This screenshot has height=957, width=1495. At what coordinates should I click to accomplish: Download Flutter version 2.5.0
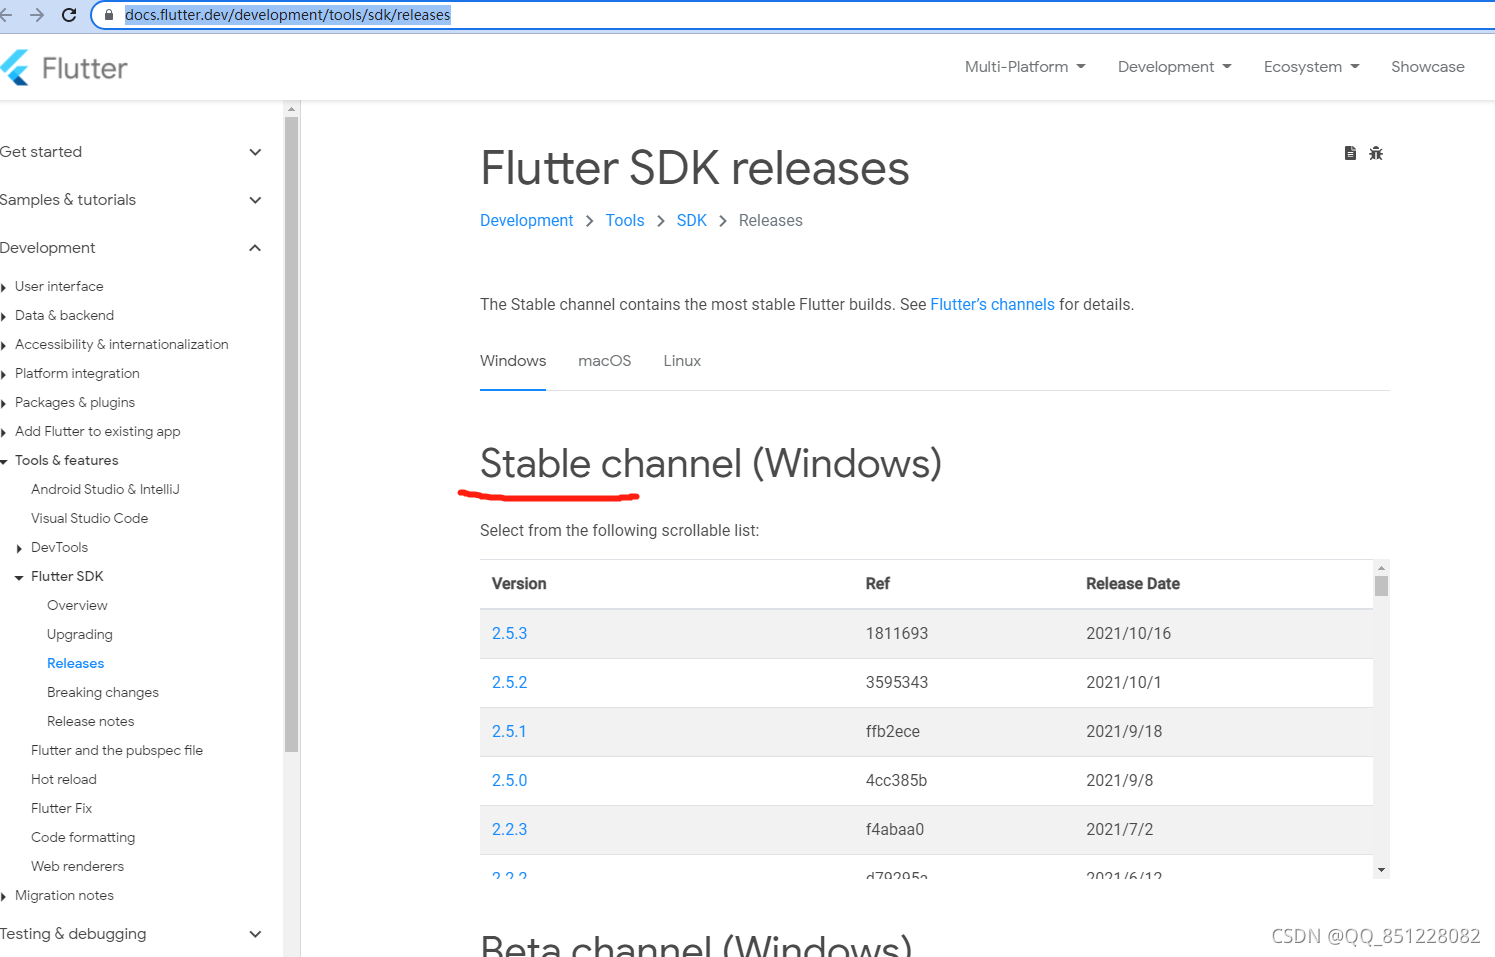(509, 781)
